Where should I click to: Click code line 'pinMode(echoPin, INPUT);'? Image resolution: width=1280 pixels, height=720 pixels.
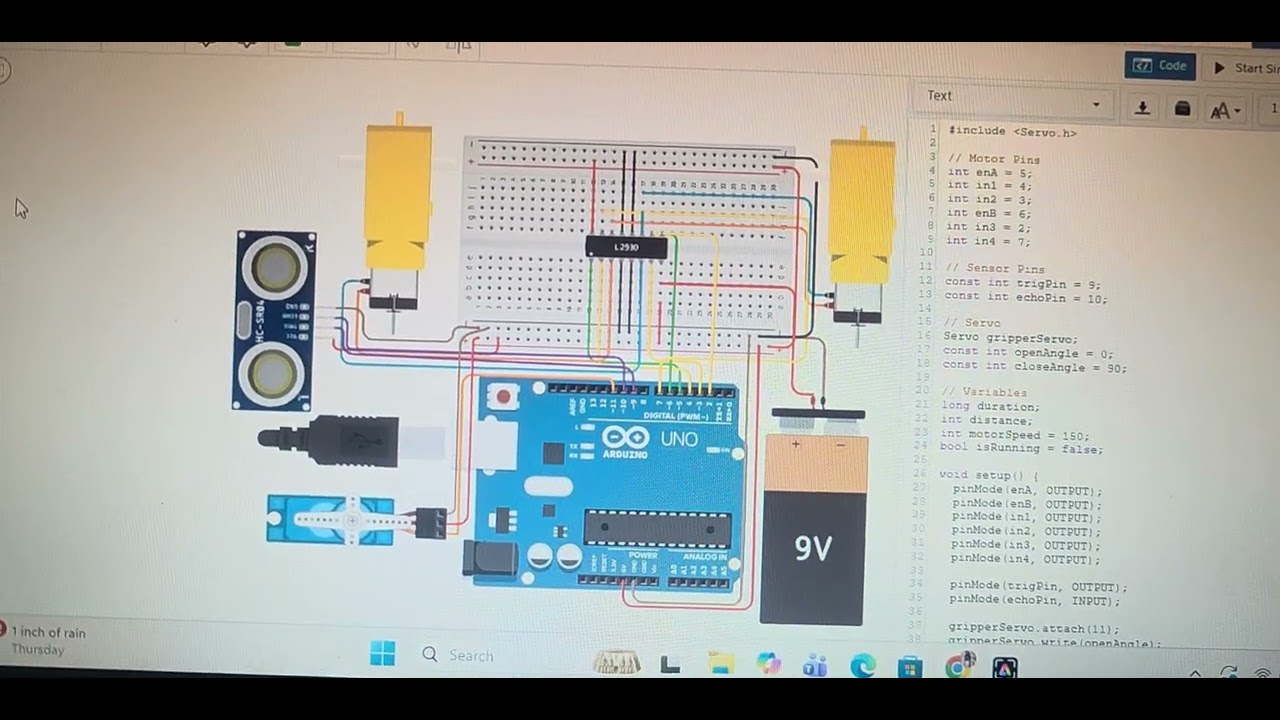(1034, 601)
